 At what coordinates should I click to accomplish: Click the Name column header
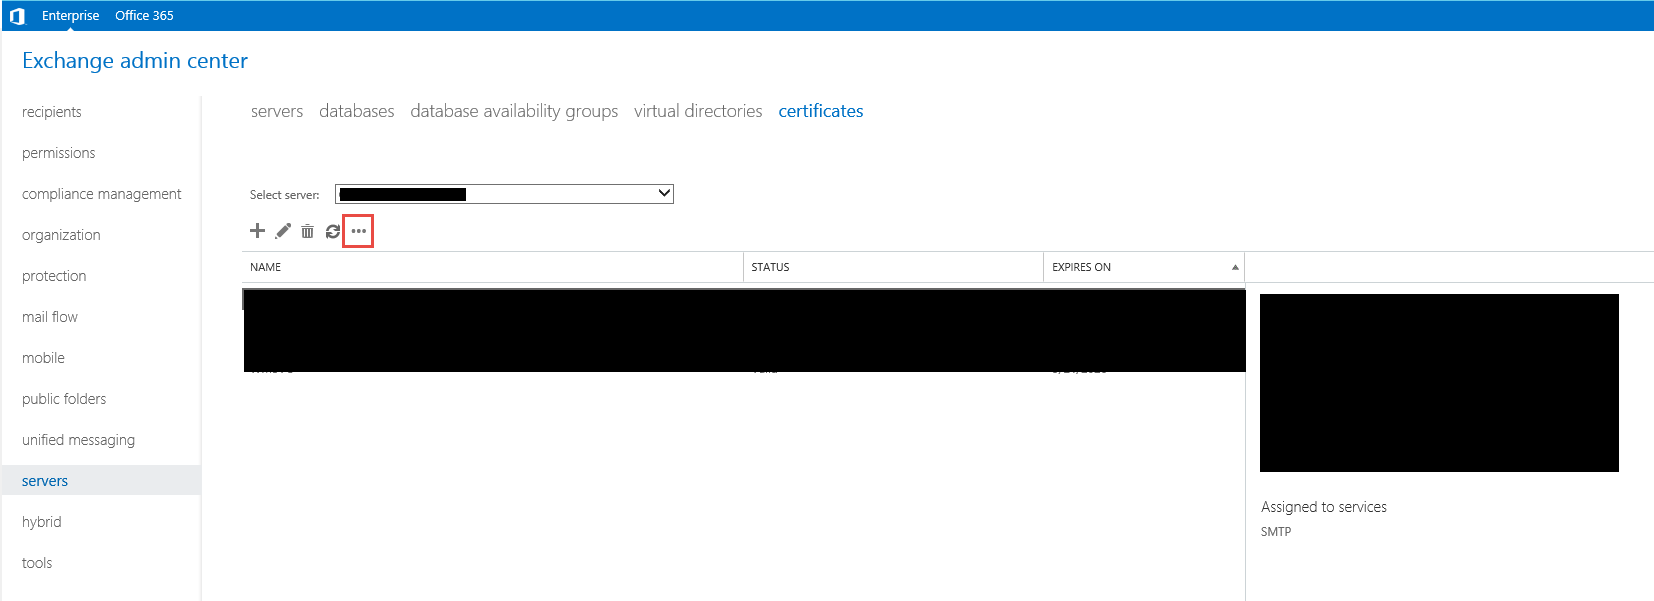click(x=493, y=267)
